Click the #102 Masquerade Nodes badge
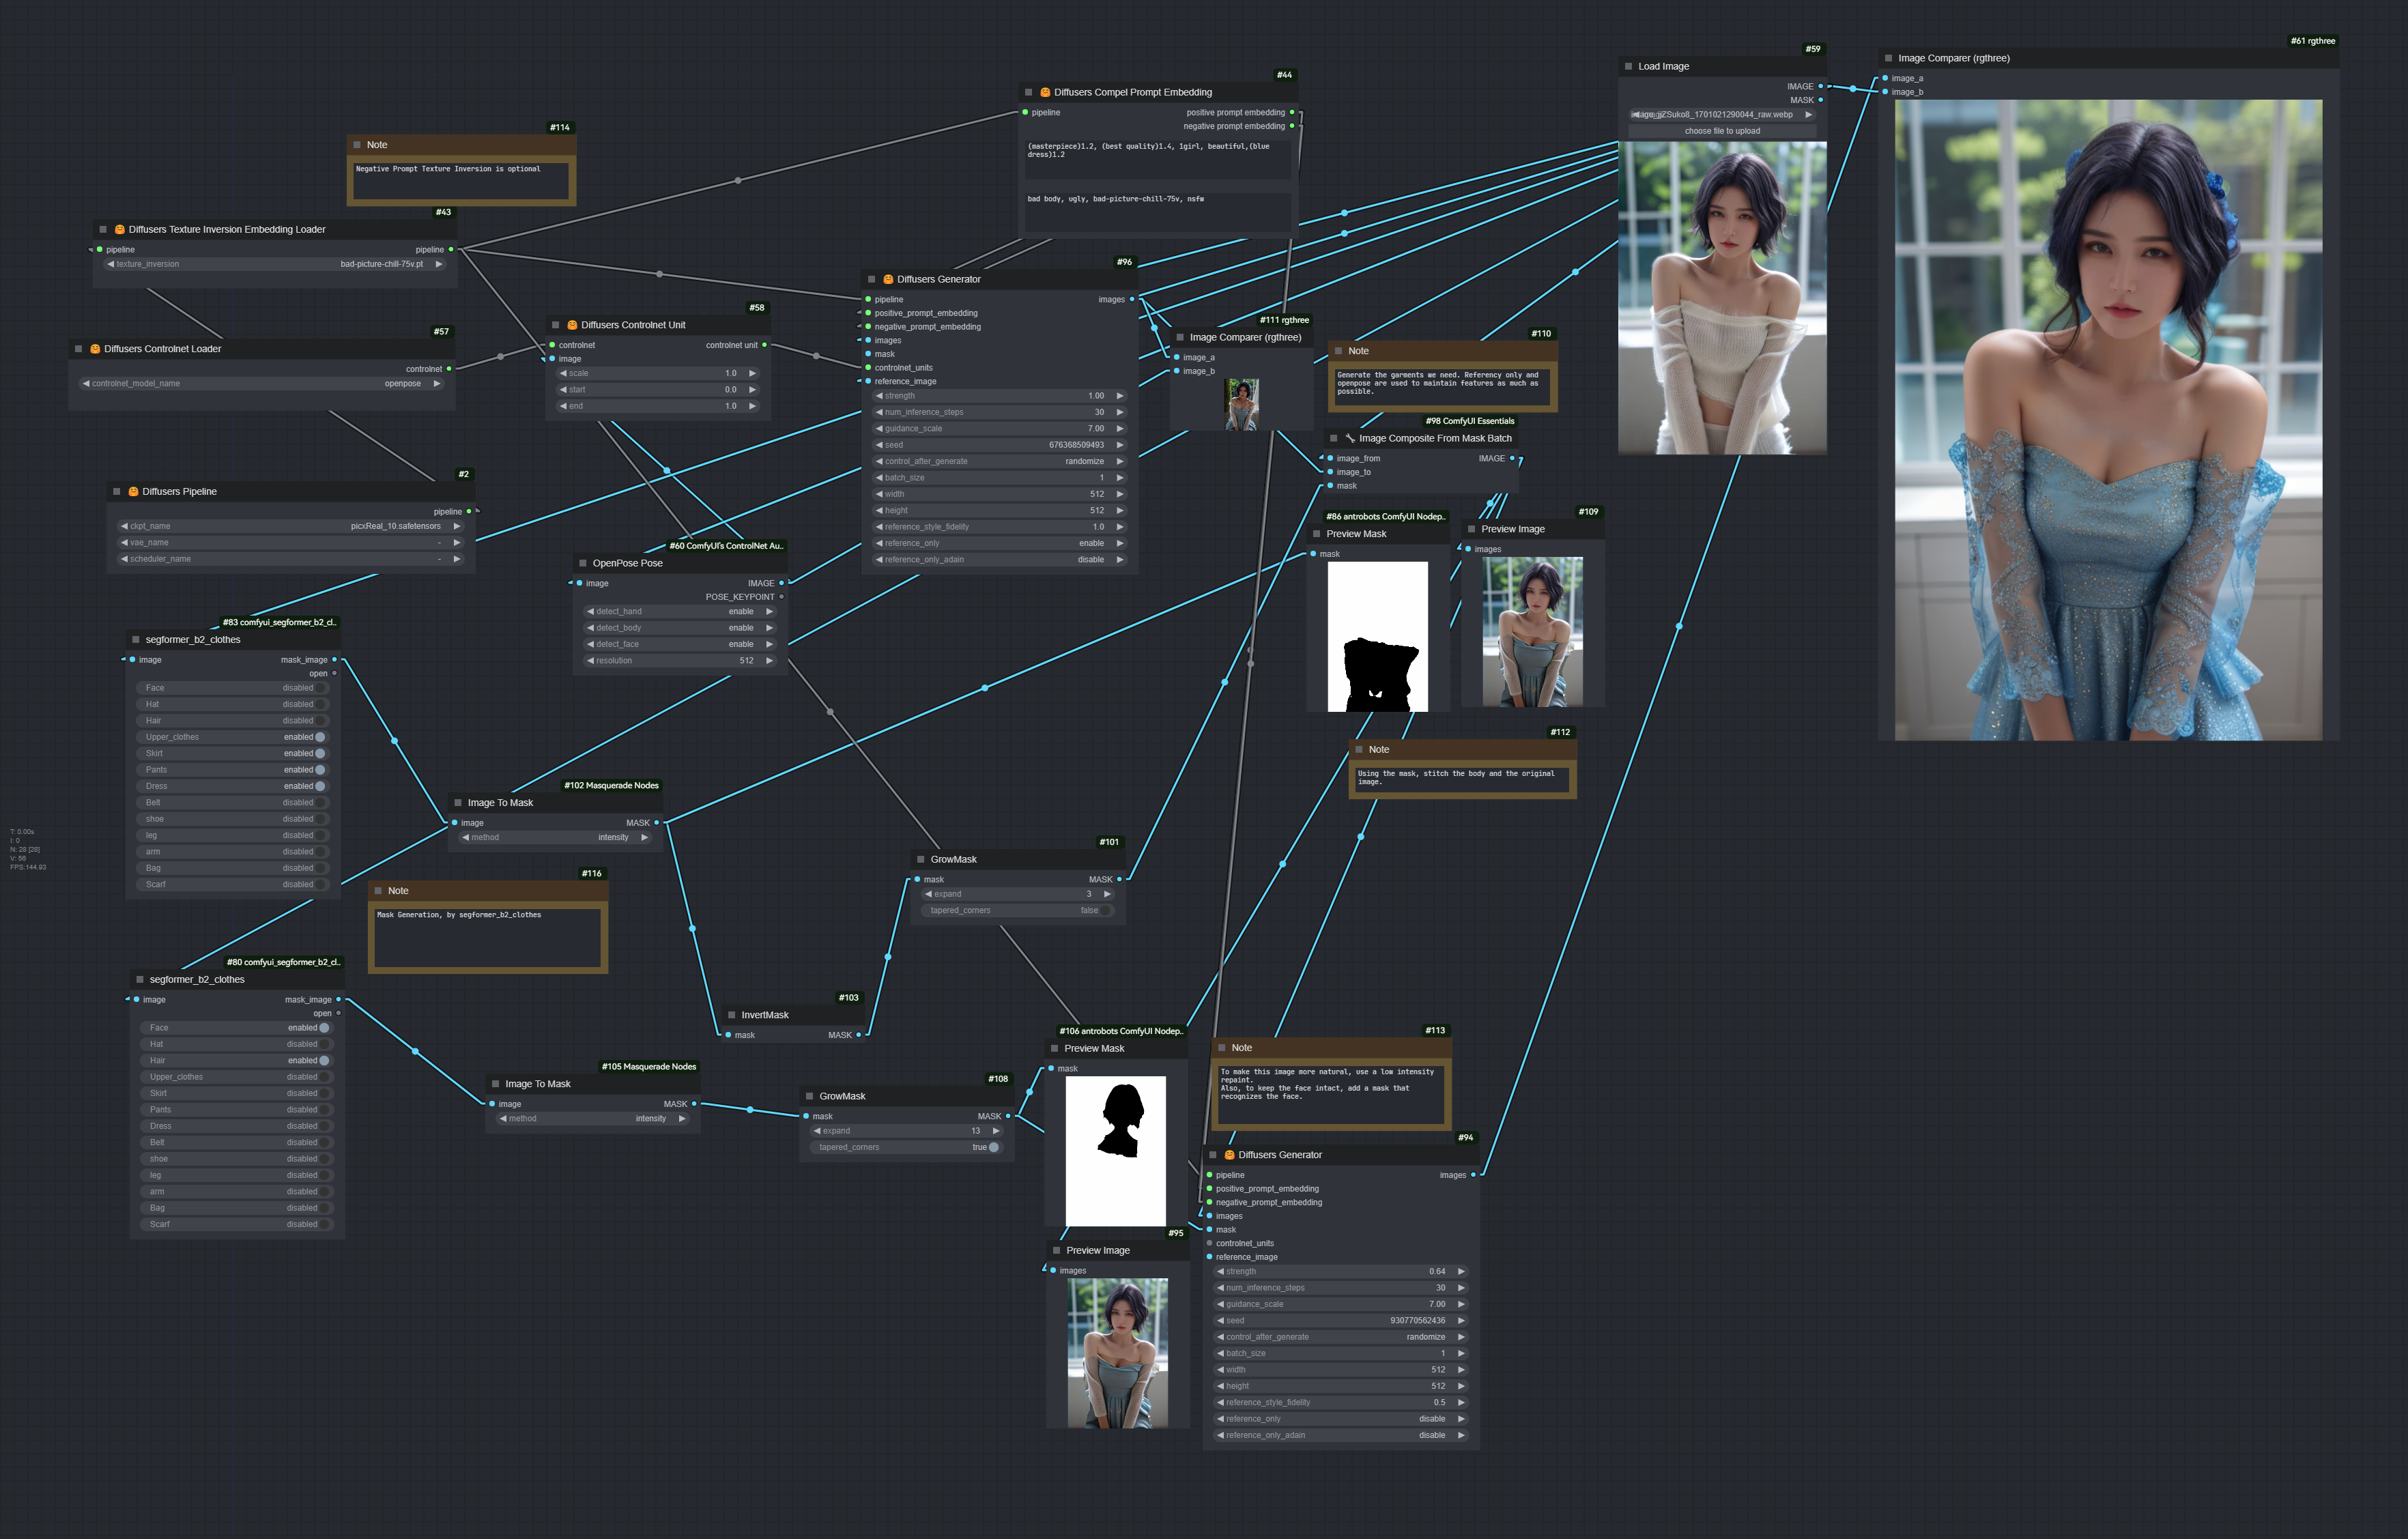This screenshot has width=2408, height=1539. click(611, 785)
